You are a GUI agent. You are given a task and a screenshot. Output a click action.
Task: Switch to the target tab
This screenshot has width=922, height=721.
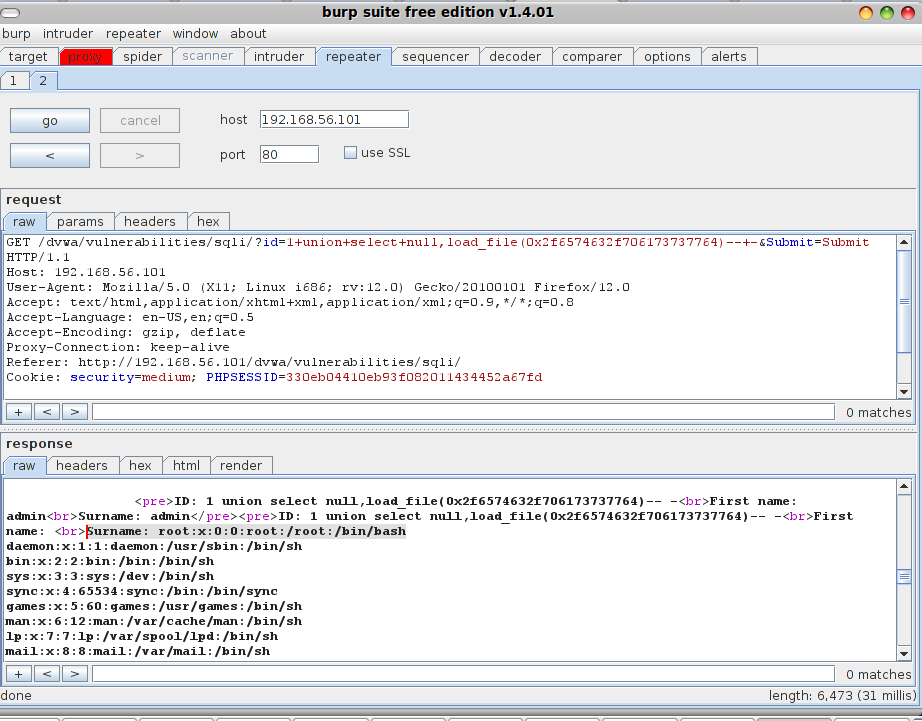(x=28, y=56)
